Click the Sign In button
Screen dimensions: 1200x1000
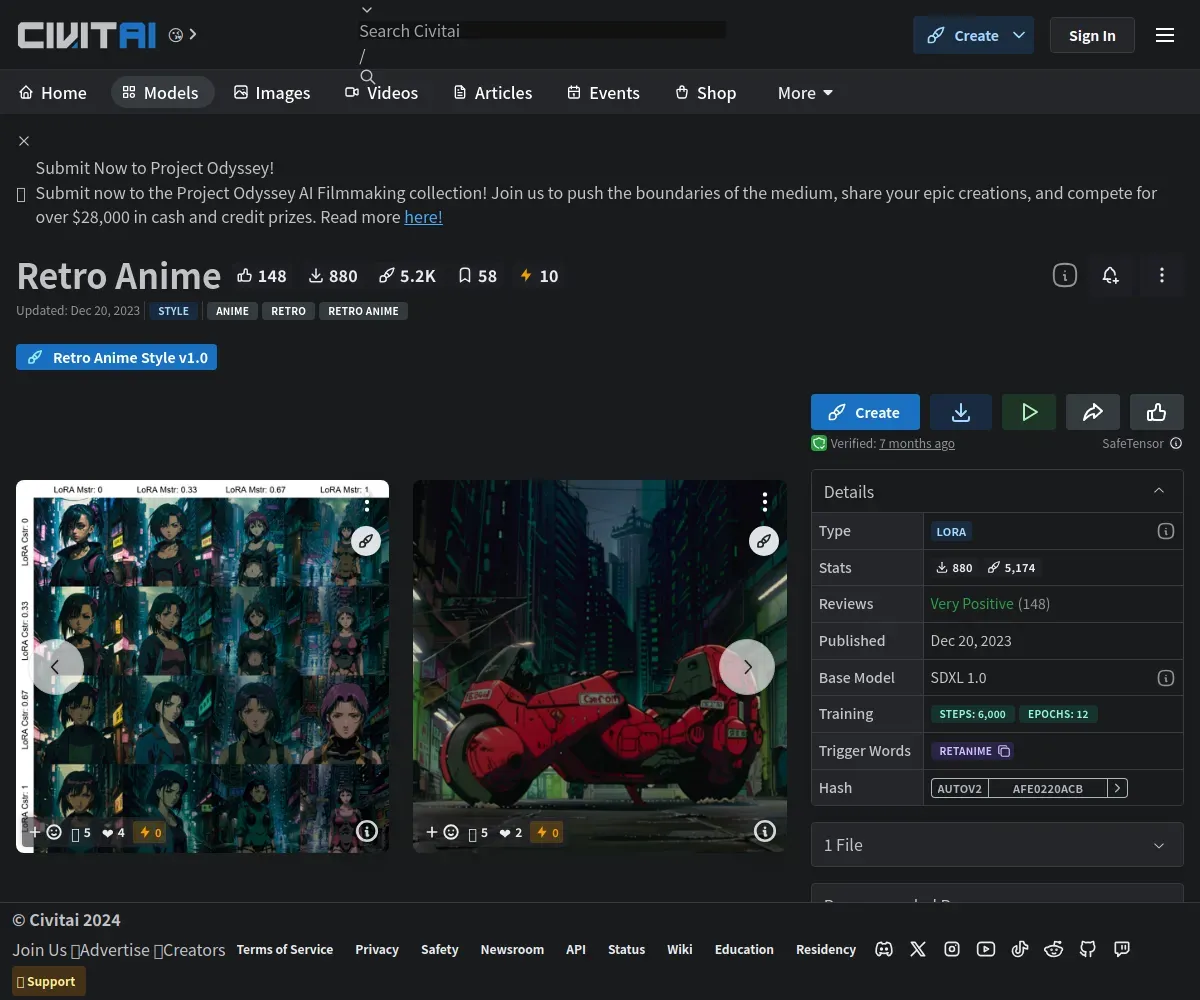[x=1092, y=35]
